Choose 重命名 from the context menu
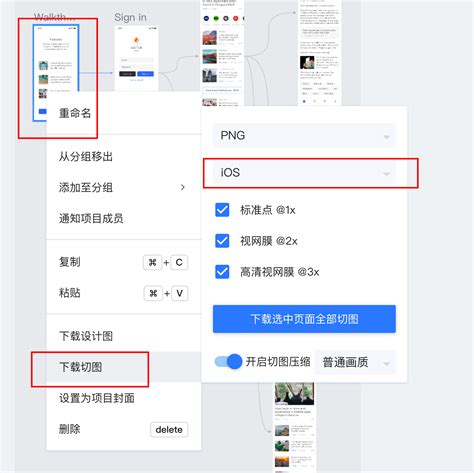474x473 pixels. pos(124,113)
